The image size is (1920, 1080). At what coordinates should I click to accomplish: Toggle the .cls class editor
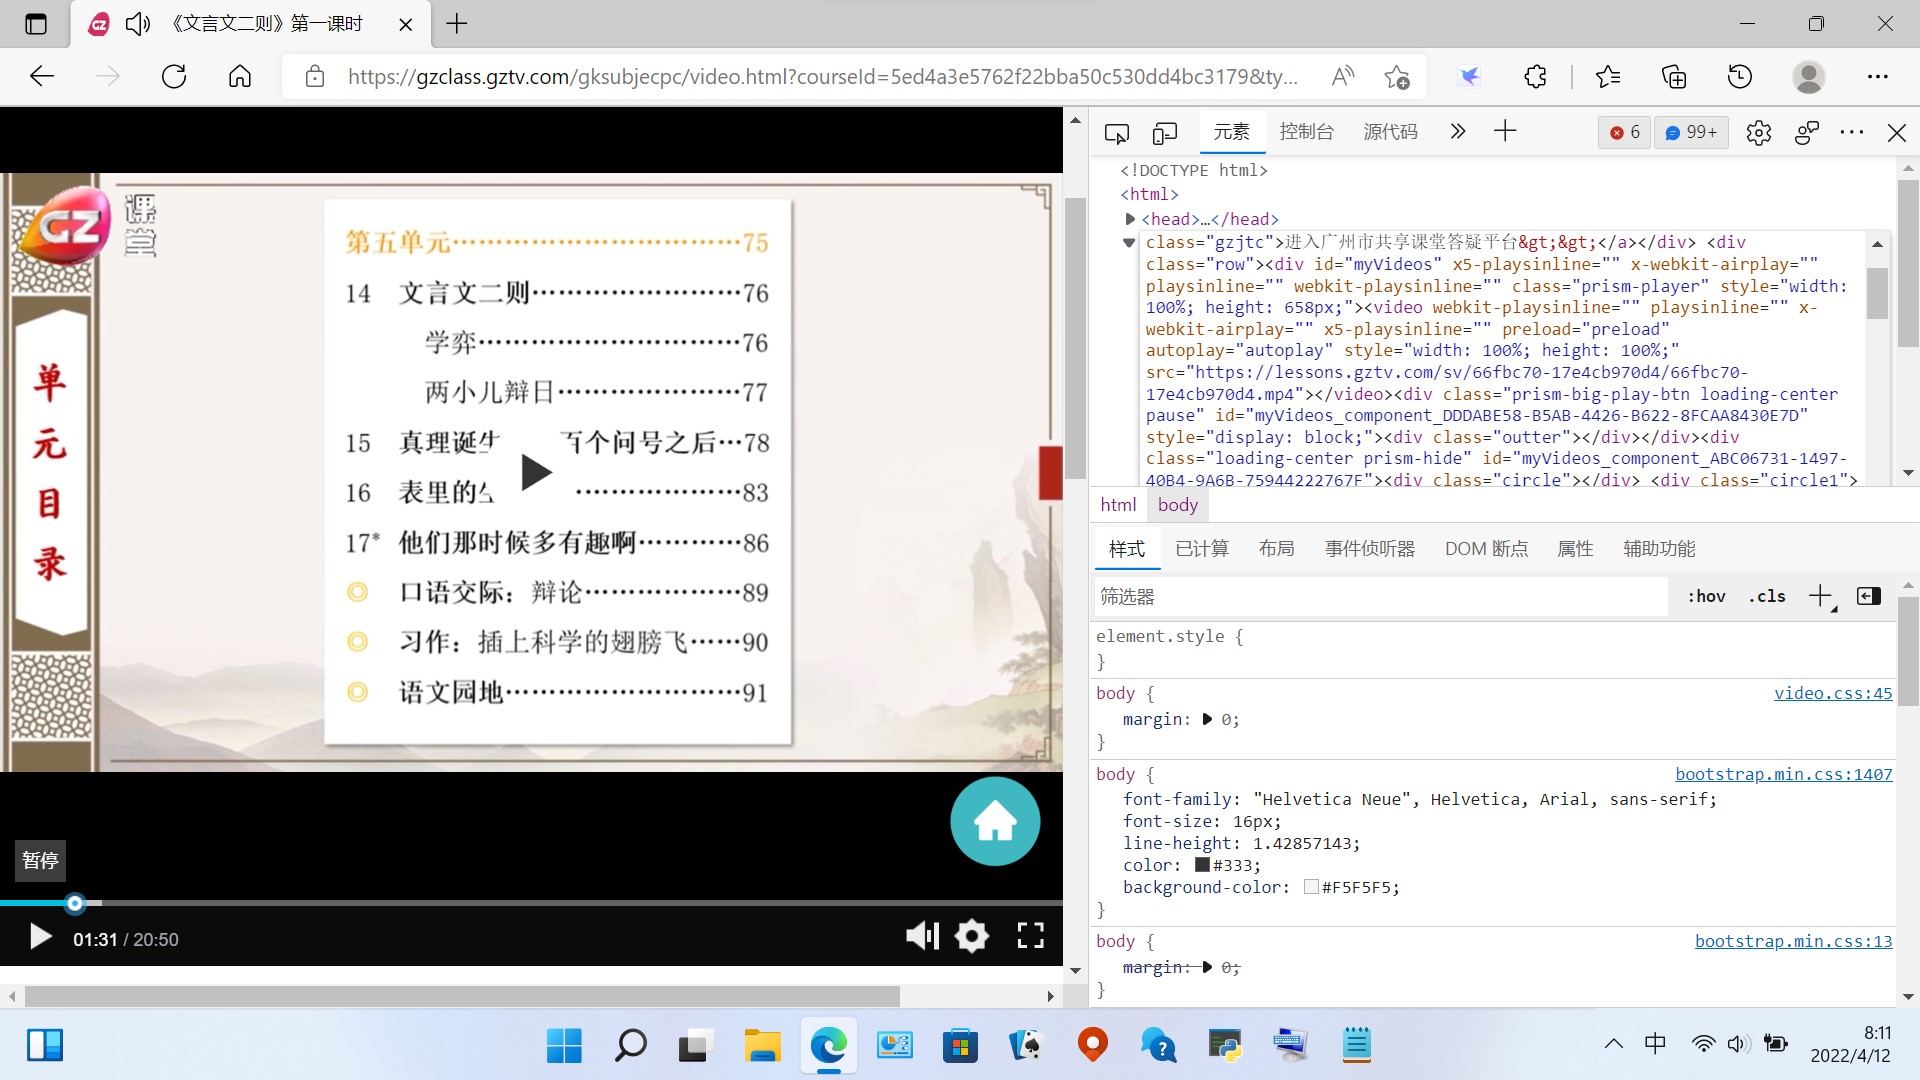1767,597
